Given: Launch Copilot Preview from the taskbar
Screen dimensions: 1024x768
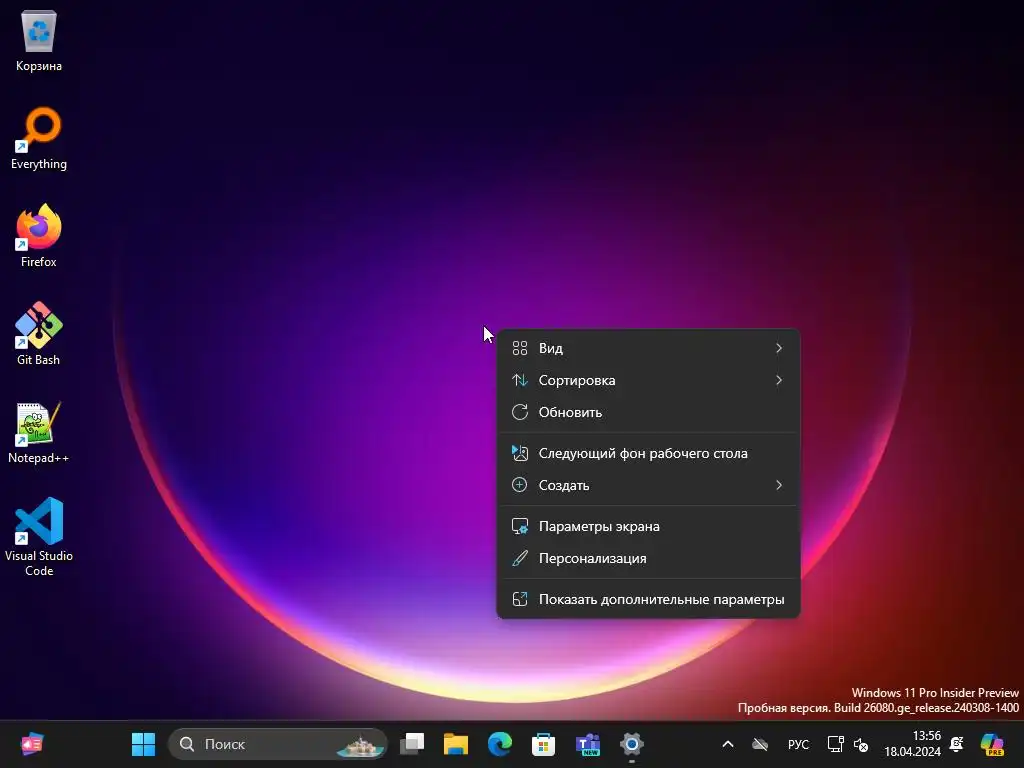Looking at the screenshot, I should point(992,744).
